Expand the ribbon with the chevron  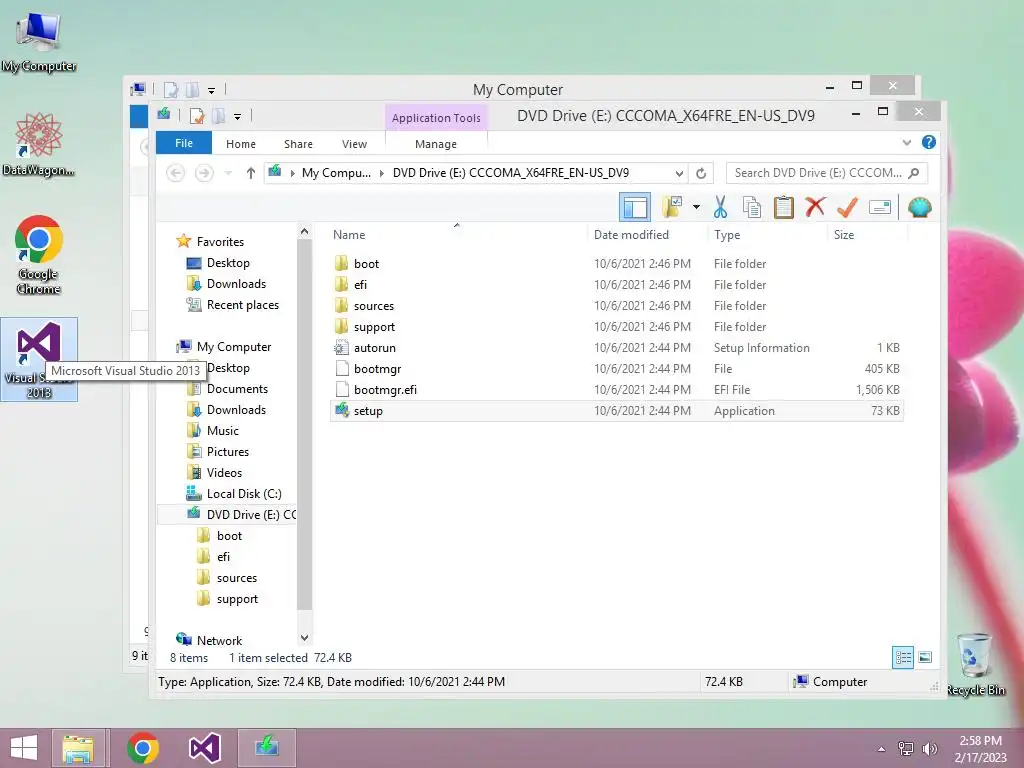click(x=906, y=142)
